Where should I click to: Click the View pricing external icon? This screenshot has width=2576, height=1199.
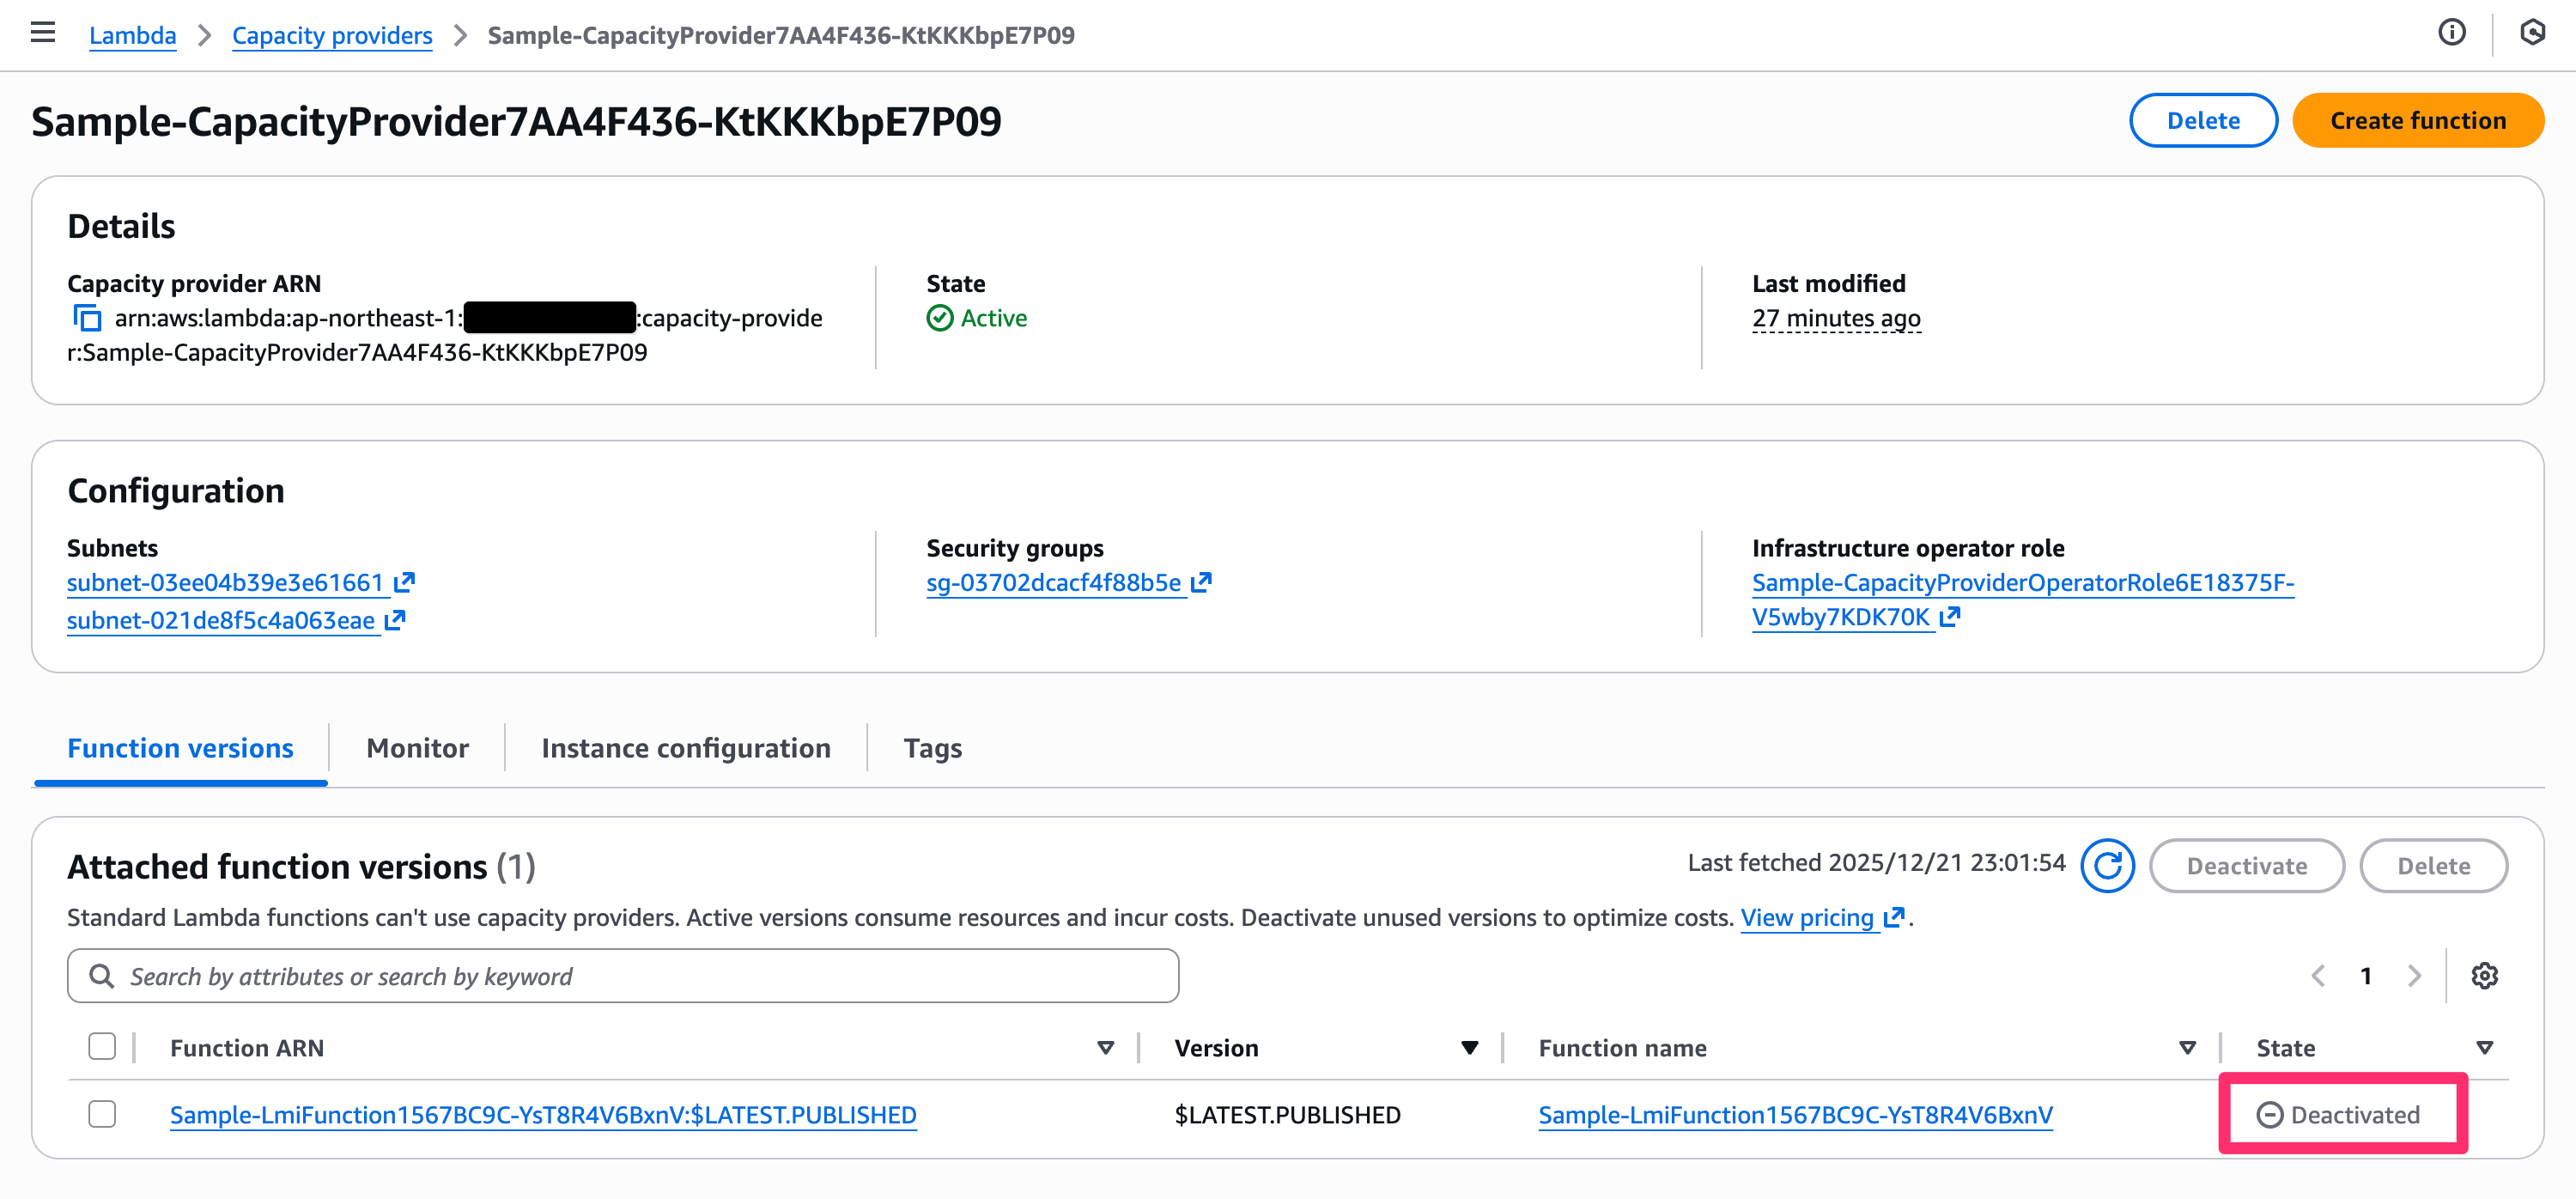[x=1893, y=917]
